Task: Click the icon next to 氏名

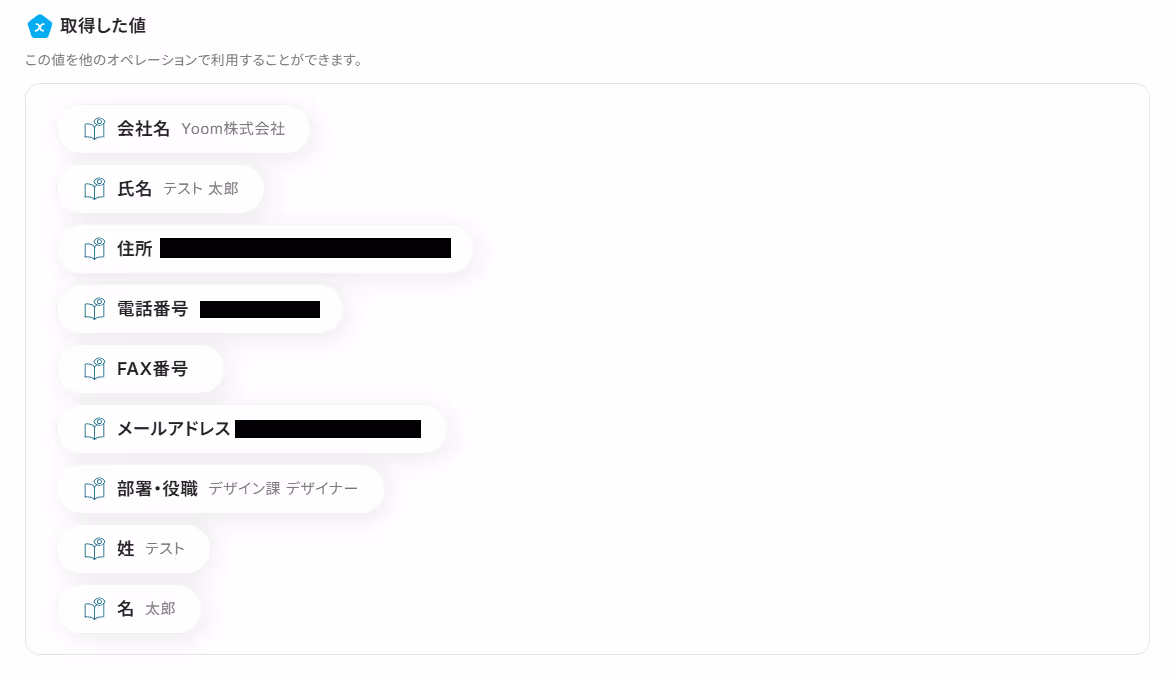Action: (94, 189)
